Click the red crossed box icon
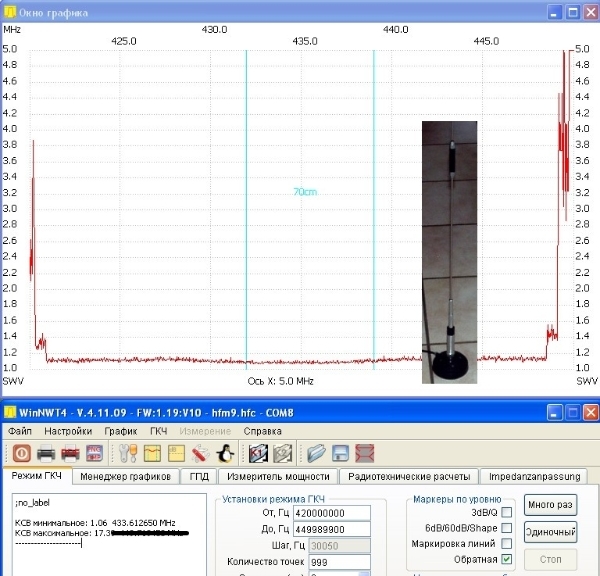600x576 pixels. tap(365, 454)
